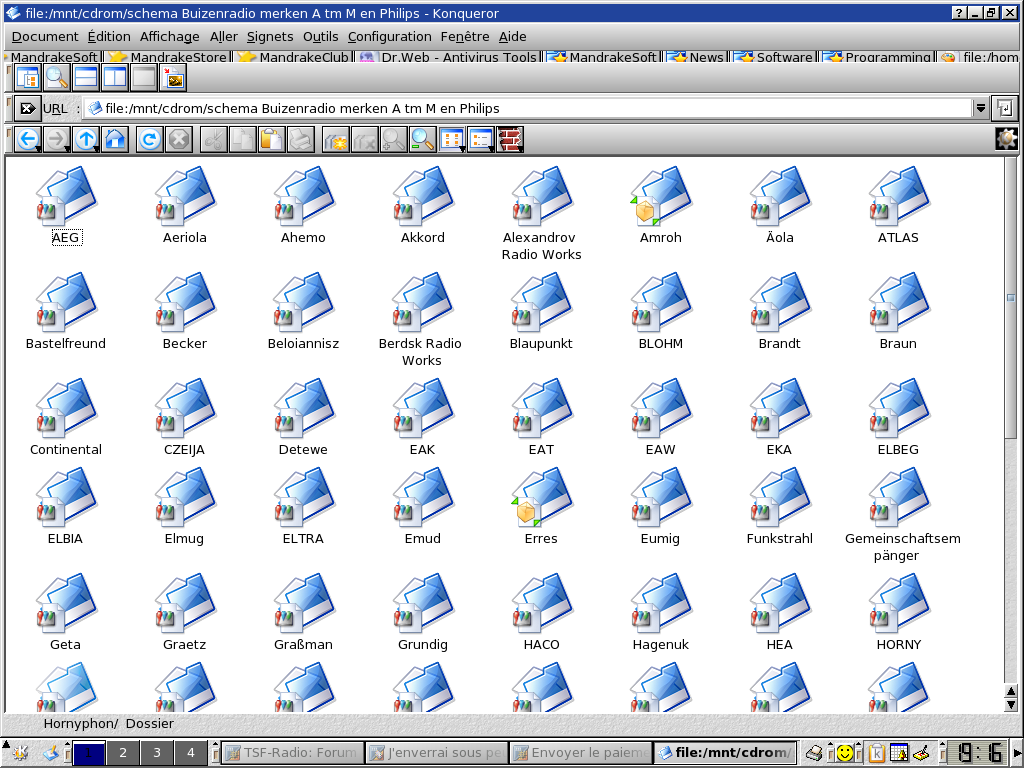Viewport: 1024px width, 768px height.
Task: Select the Blaupunkt folder
Action: pos(541,311)
